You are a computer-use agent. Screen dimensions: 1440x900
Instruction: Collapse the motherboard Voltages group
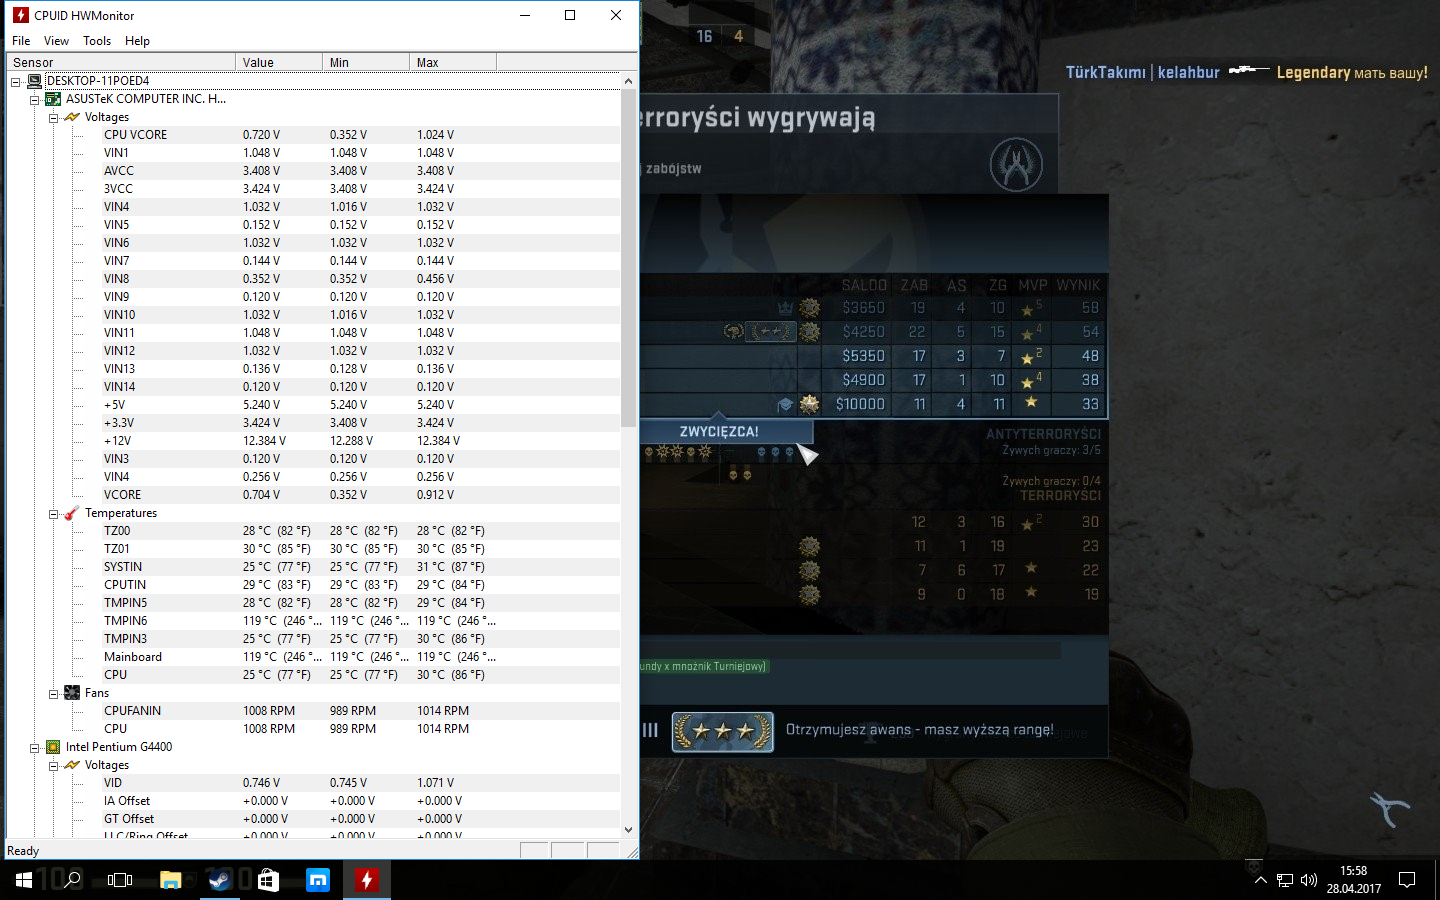pyautogui.click(x=53, y=117)
